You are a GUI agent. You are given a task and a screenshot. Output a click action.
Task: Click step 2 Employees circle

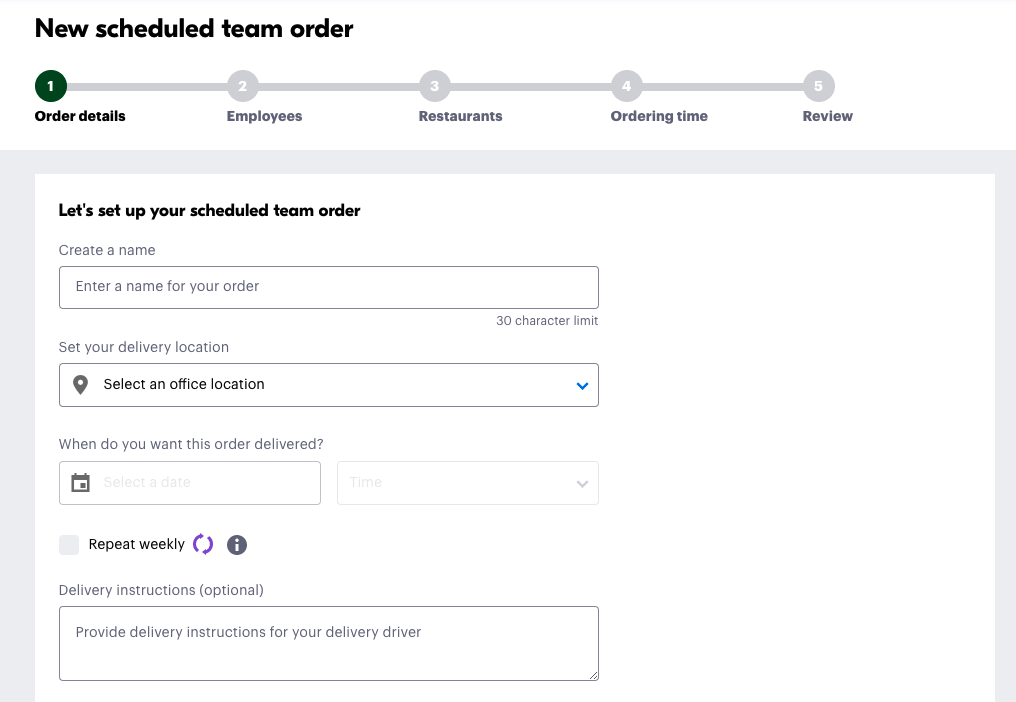click(242, 86)
